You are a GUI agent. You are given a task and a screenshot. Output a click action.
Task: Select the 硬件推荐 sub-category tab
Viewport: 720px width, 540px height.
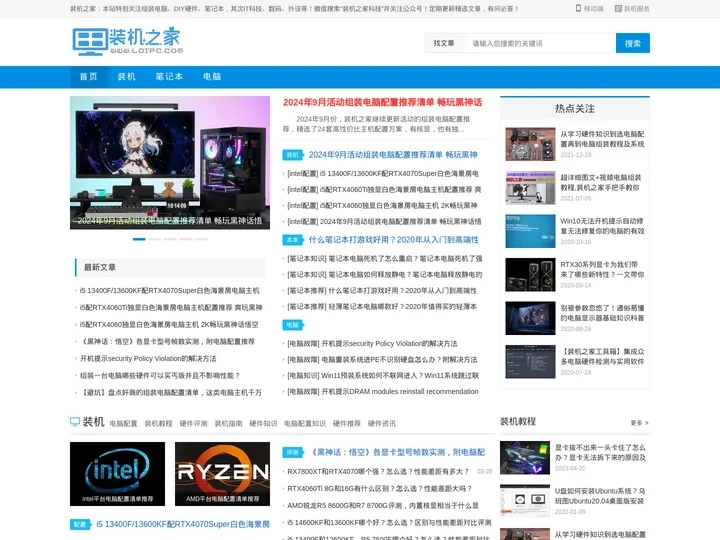tap(347, 423)
